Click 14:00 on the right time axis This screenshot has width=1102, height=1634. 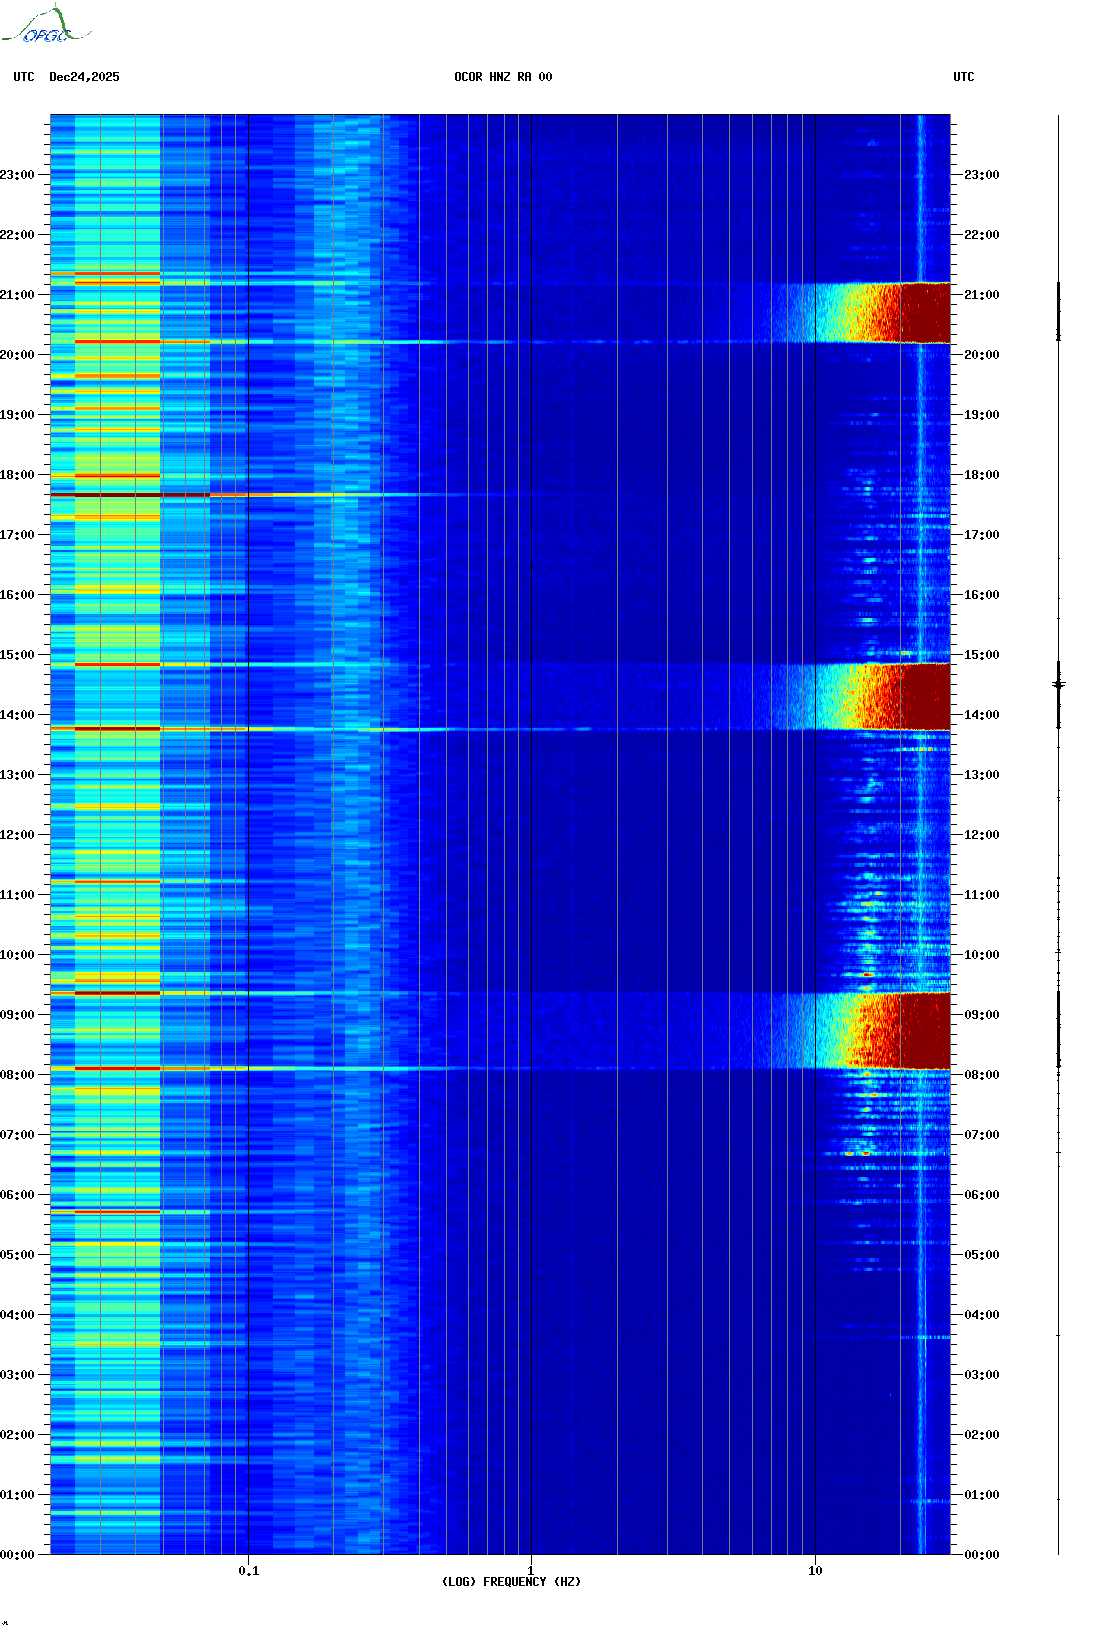[x=982, y=715]
